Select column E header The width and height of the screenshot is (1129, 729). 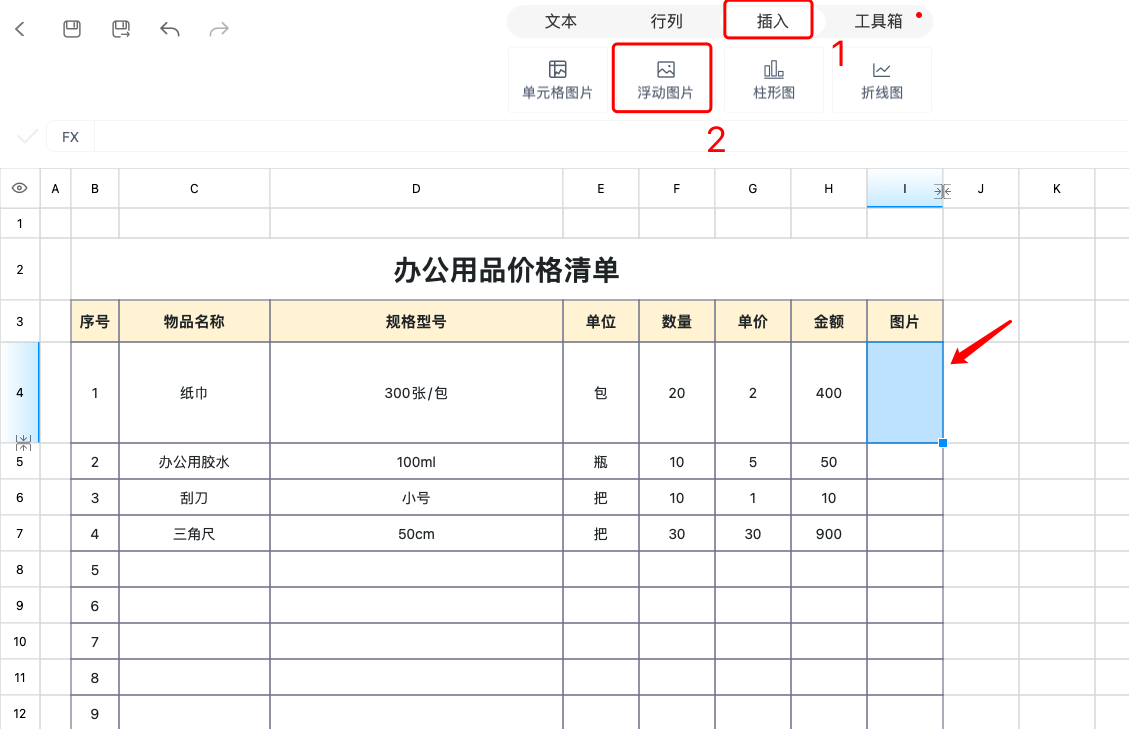(601, 189)
